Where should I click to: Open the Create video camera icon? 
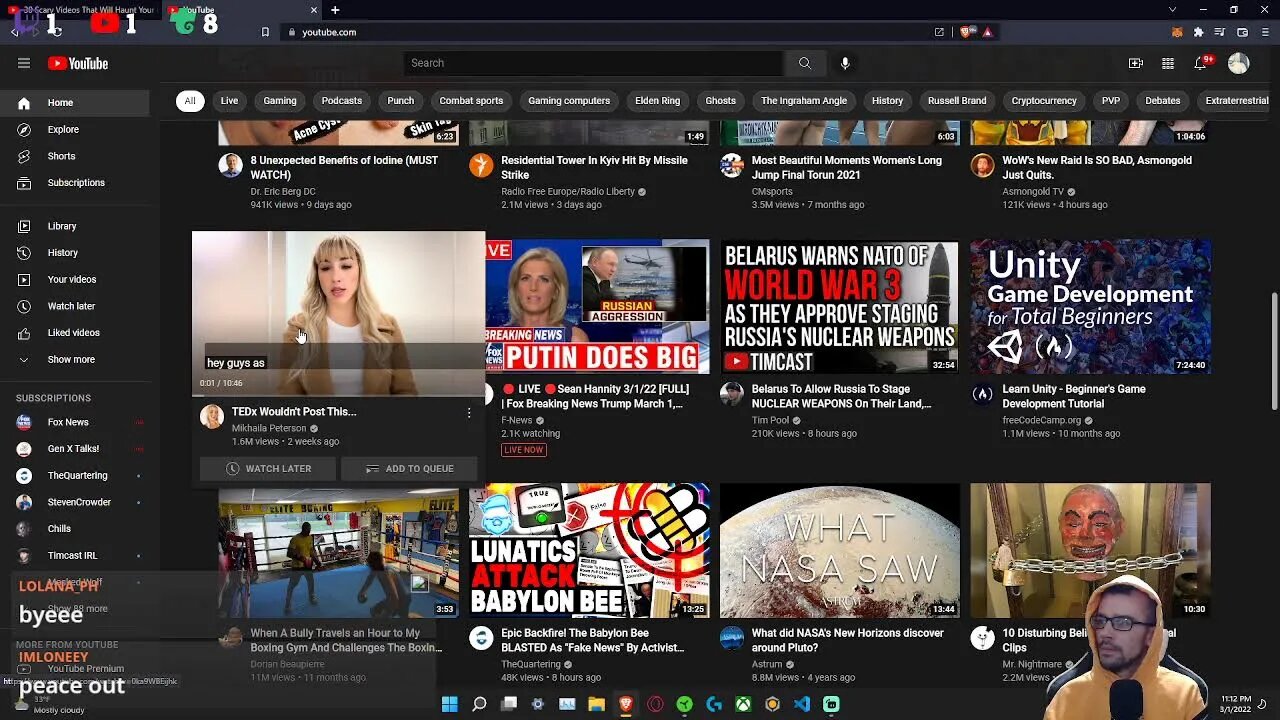[x=1135, y=63]
